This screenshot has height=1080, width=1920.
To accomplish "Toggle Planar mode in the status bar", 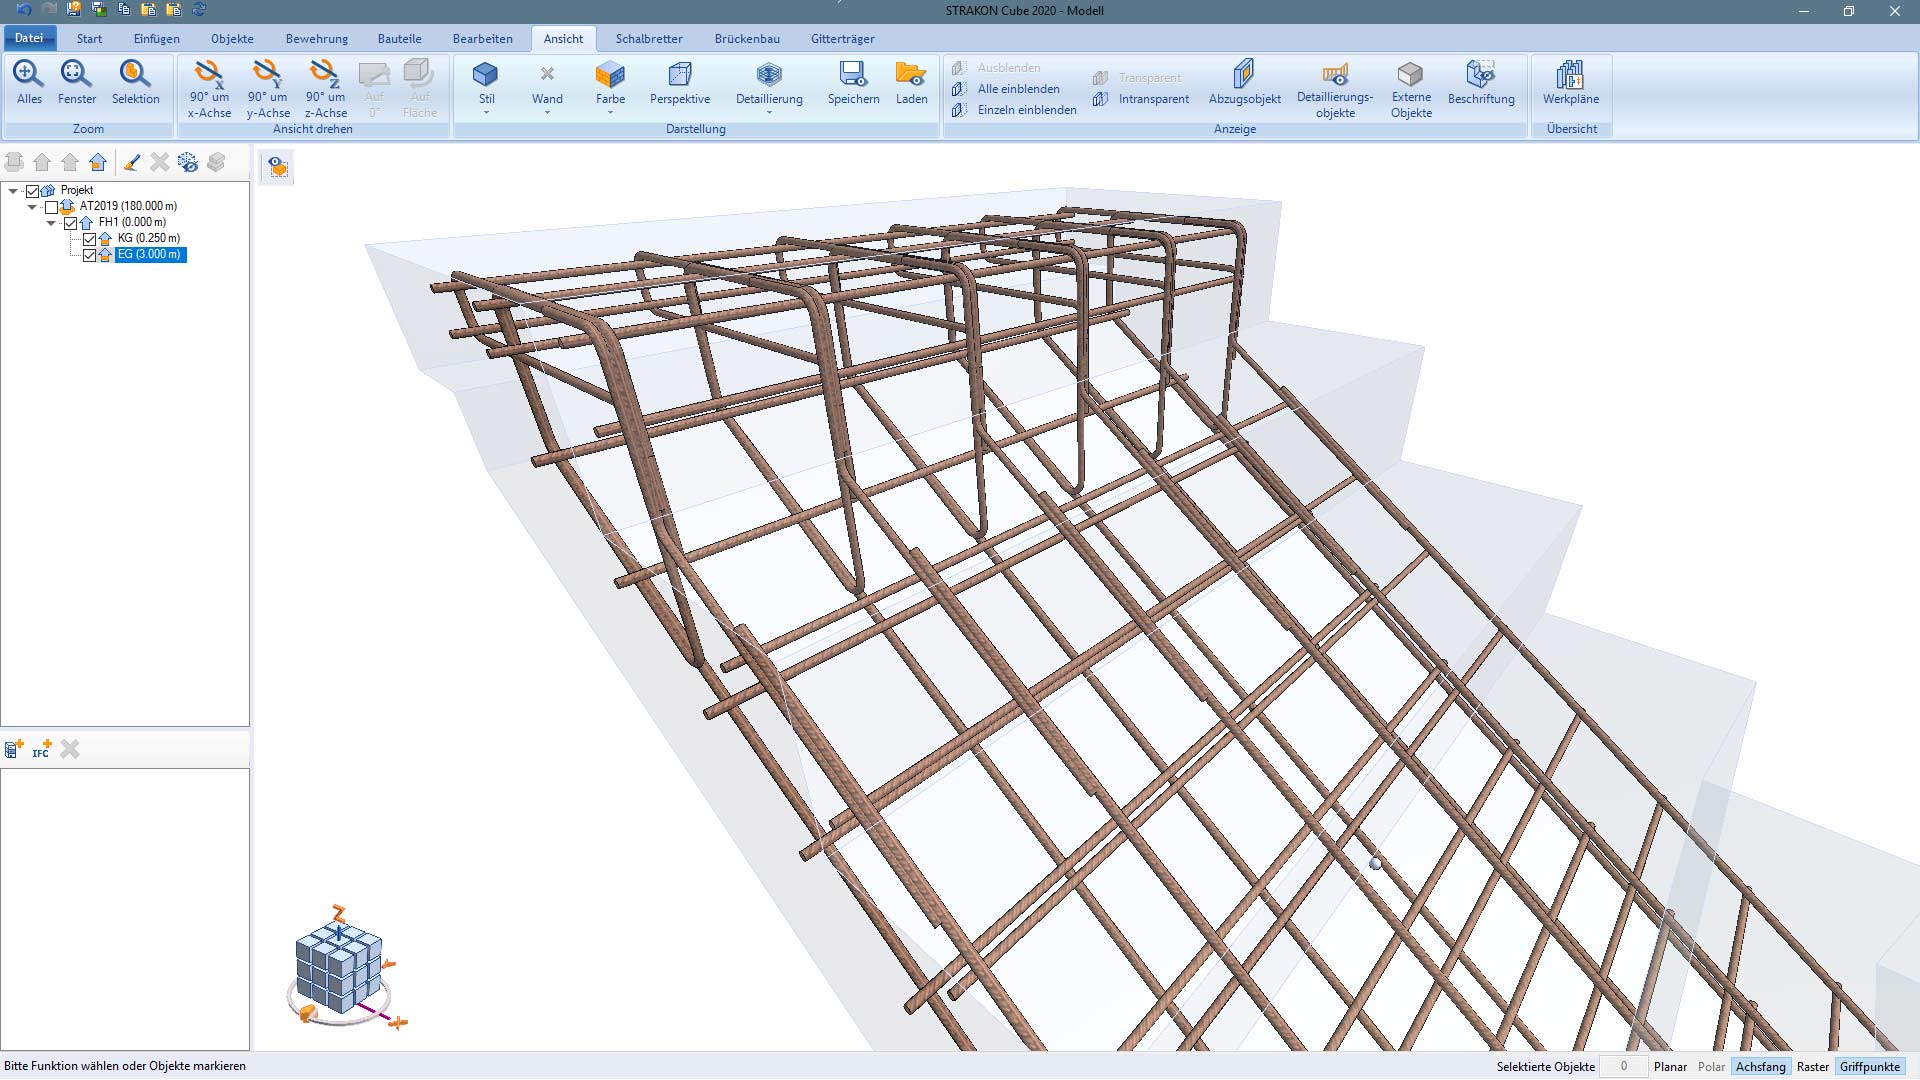I will 1670,1067.
